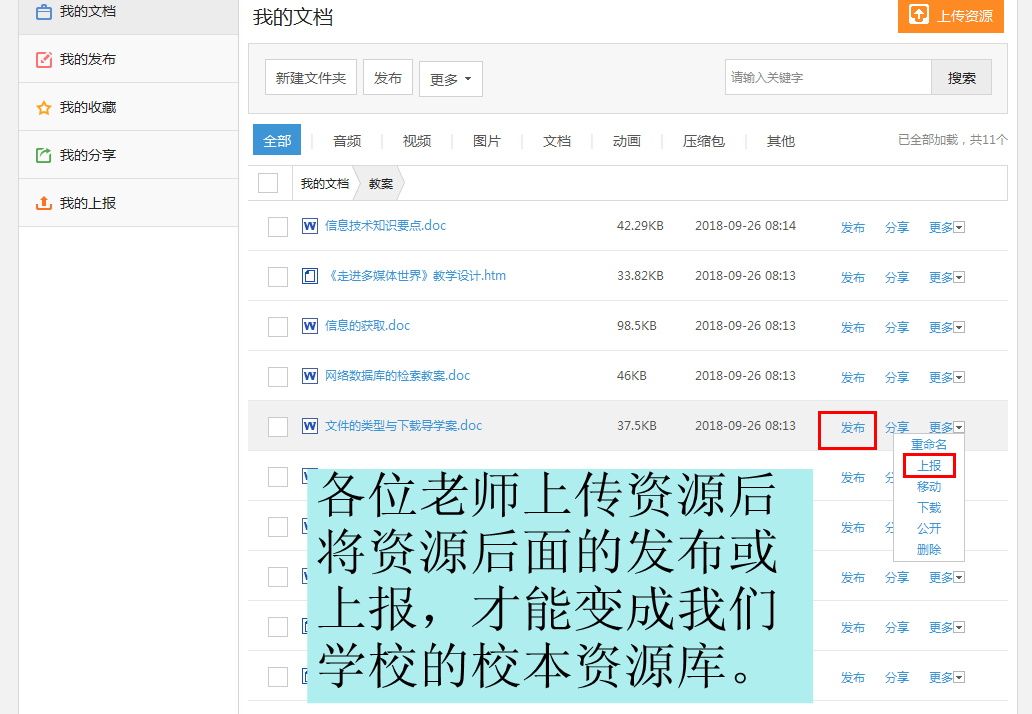
Task: Expand 更多 menu for 信息技术知识要点.doc
Action: tap(945, 227)
